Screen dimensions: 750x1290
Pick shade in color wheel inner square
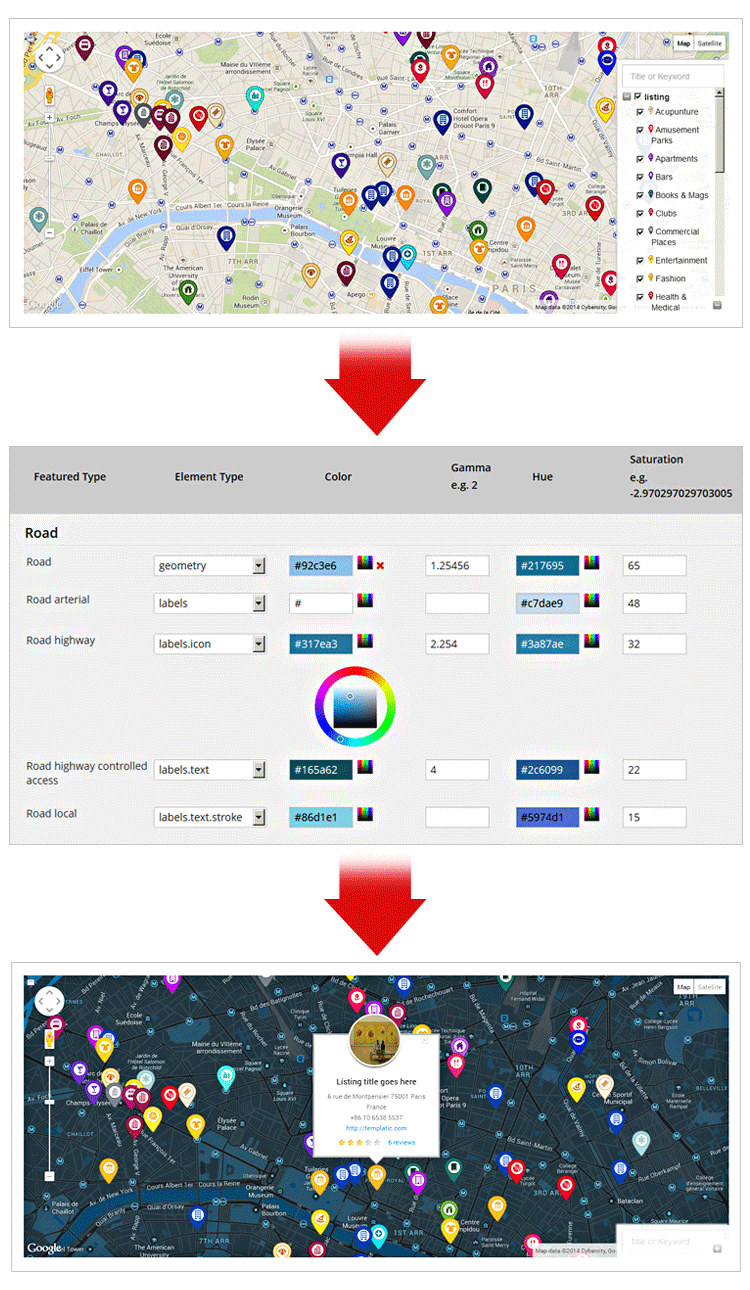pyautogui.click(x=354, y=707)
